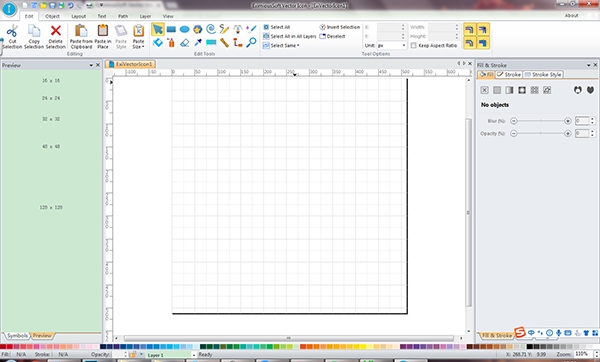The height and width of the screenshot is (362, 600).
Task: Click Select All
Action: click(x=277, y=27)
